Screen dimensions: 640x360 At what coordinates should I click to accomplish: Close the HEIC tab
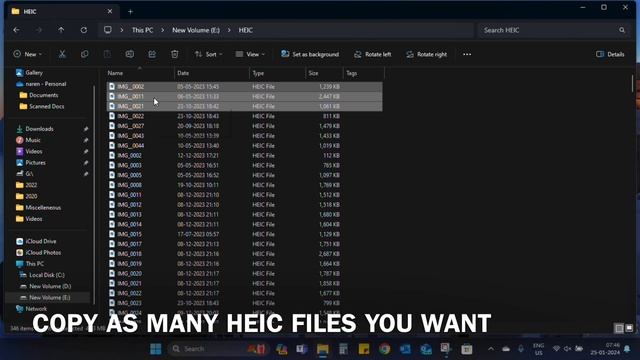110,11
